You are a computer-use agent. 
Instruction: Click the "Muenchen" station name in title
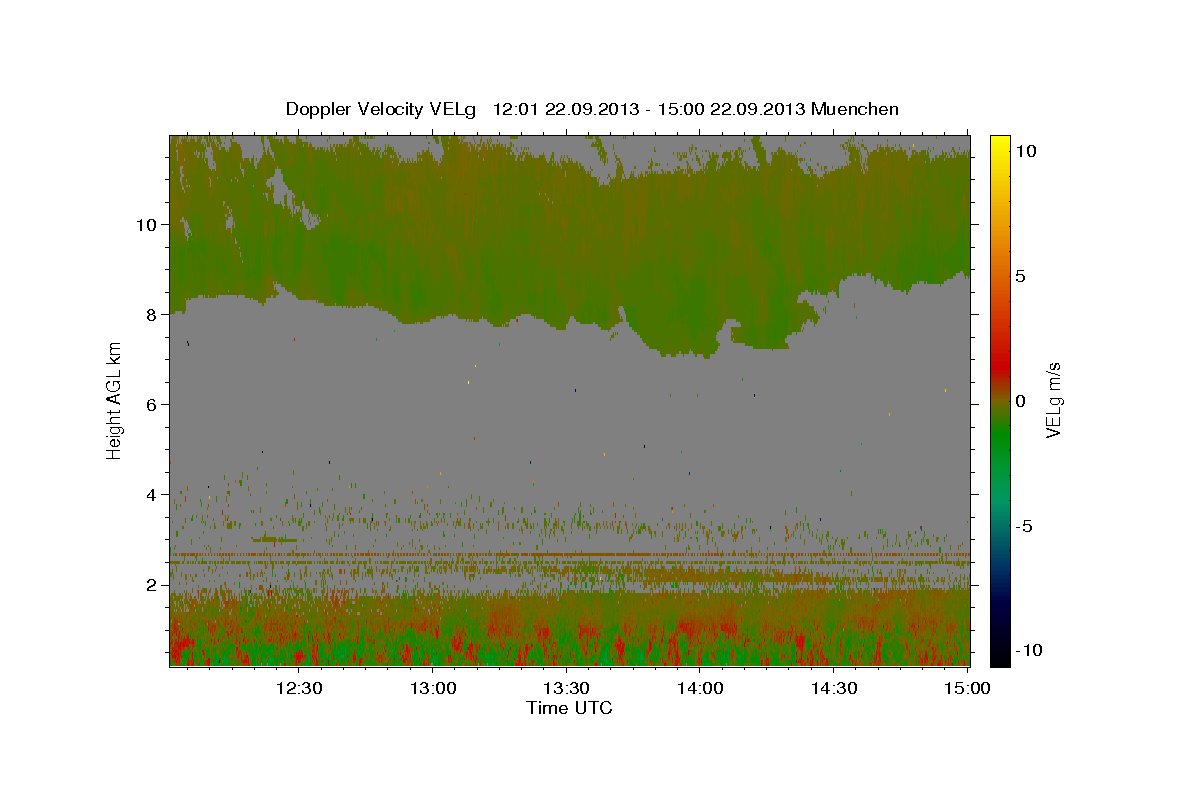tap(856, 109)
